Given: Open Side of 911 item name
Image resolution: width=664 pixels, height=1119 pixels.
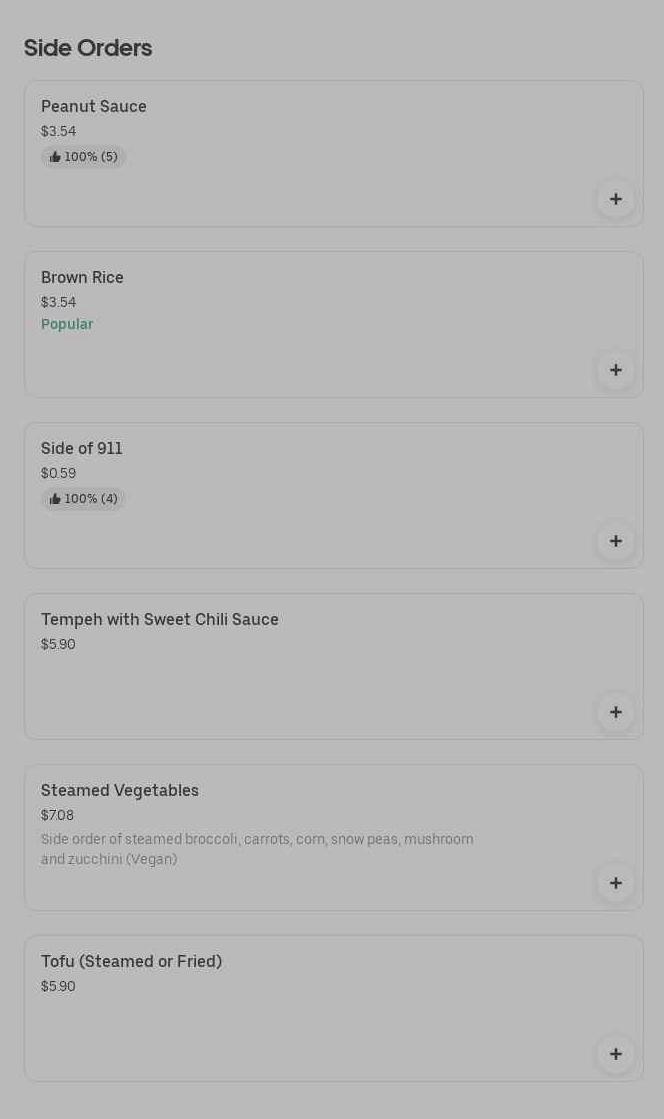Looking at the screenshot, I should pos(82,449).
